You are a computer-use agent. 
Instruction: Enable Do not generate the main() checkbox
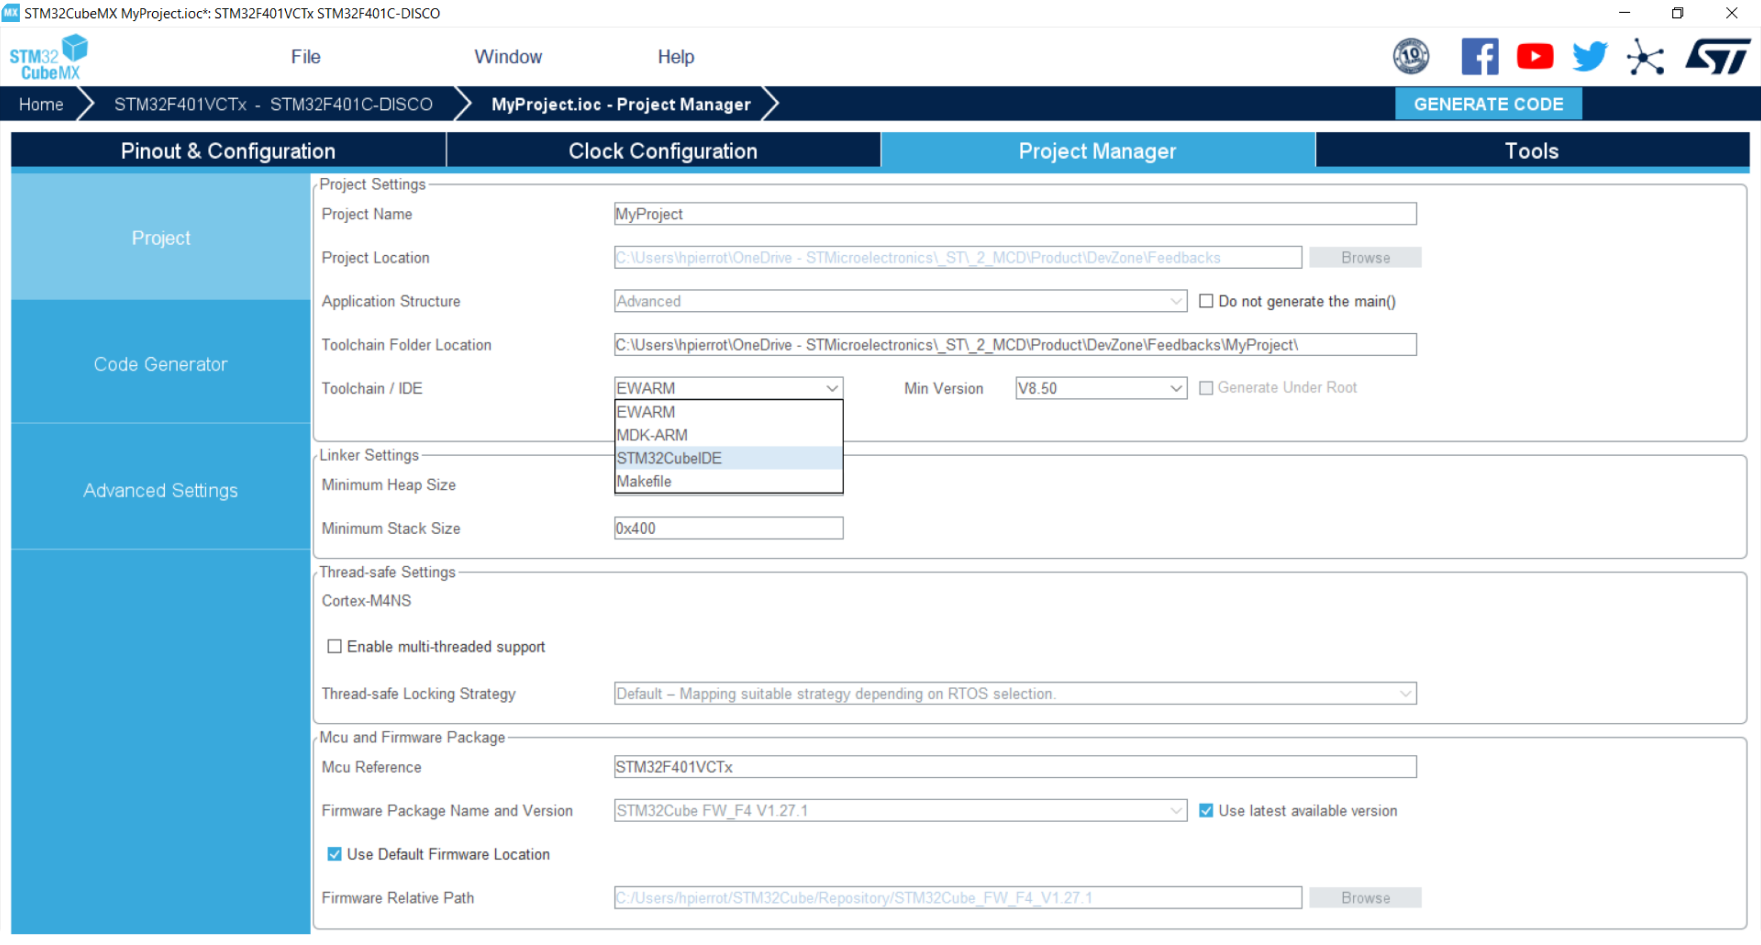(x=1206, y=301)
